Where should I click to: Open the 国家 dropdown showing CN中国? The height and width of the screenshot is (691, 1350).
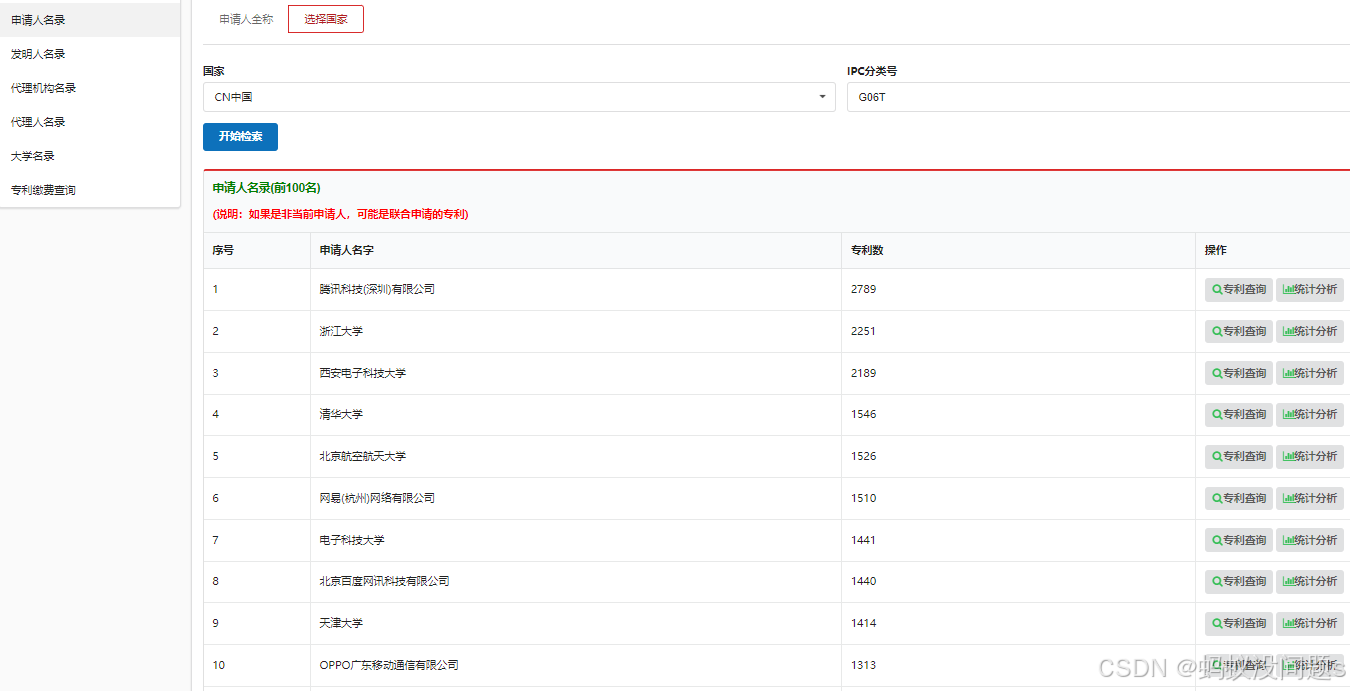pos(519,97)
